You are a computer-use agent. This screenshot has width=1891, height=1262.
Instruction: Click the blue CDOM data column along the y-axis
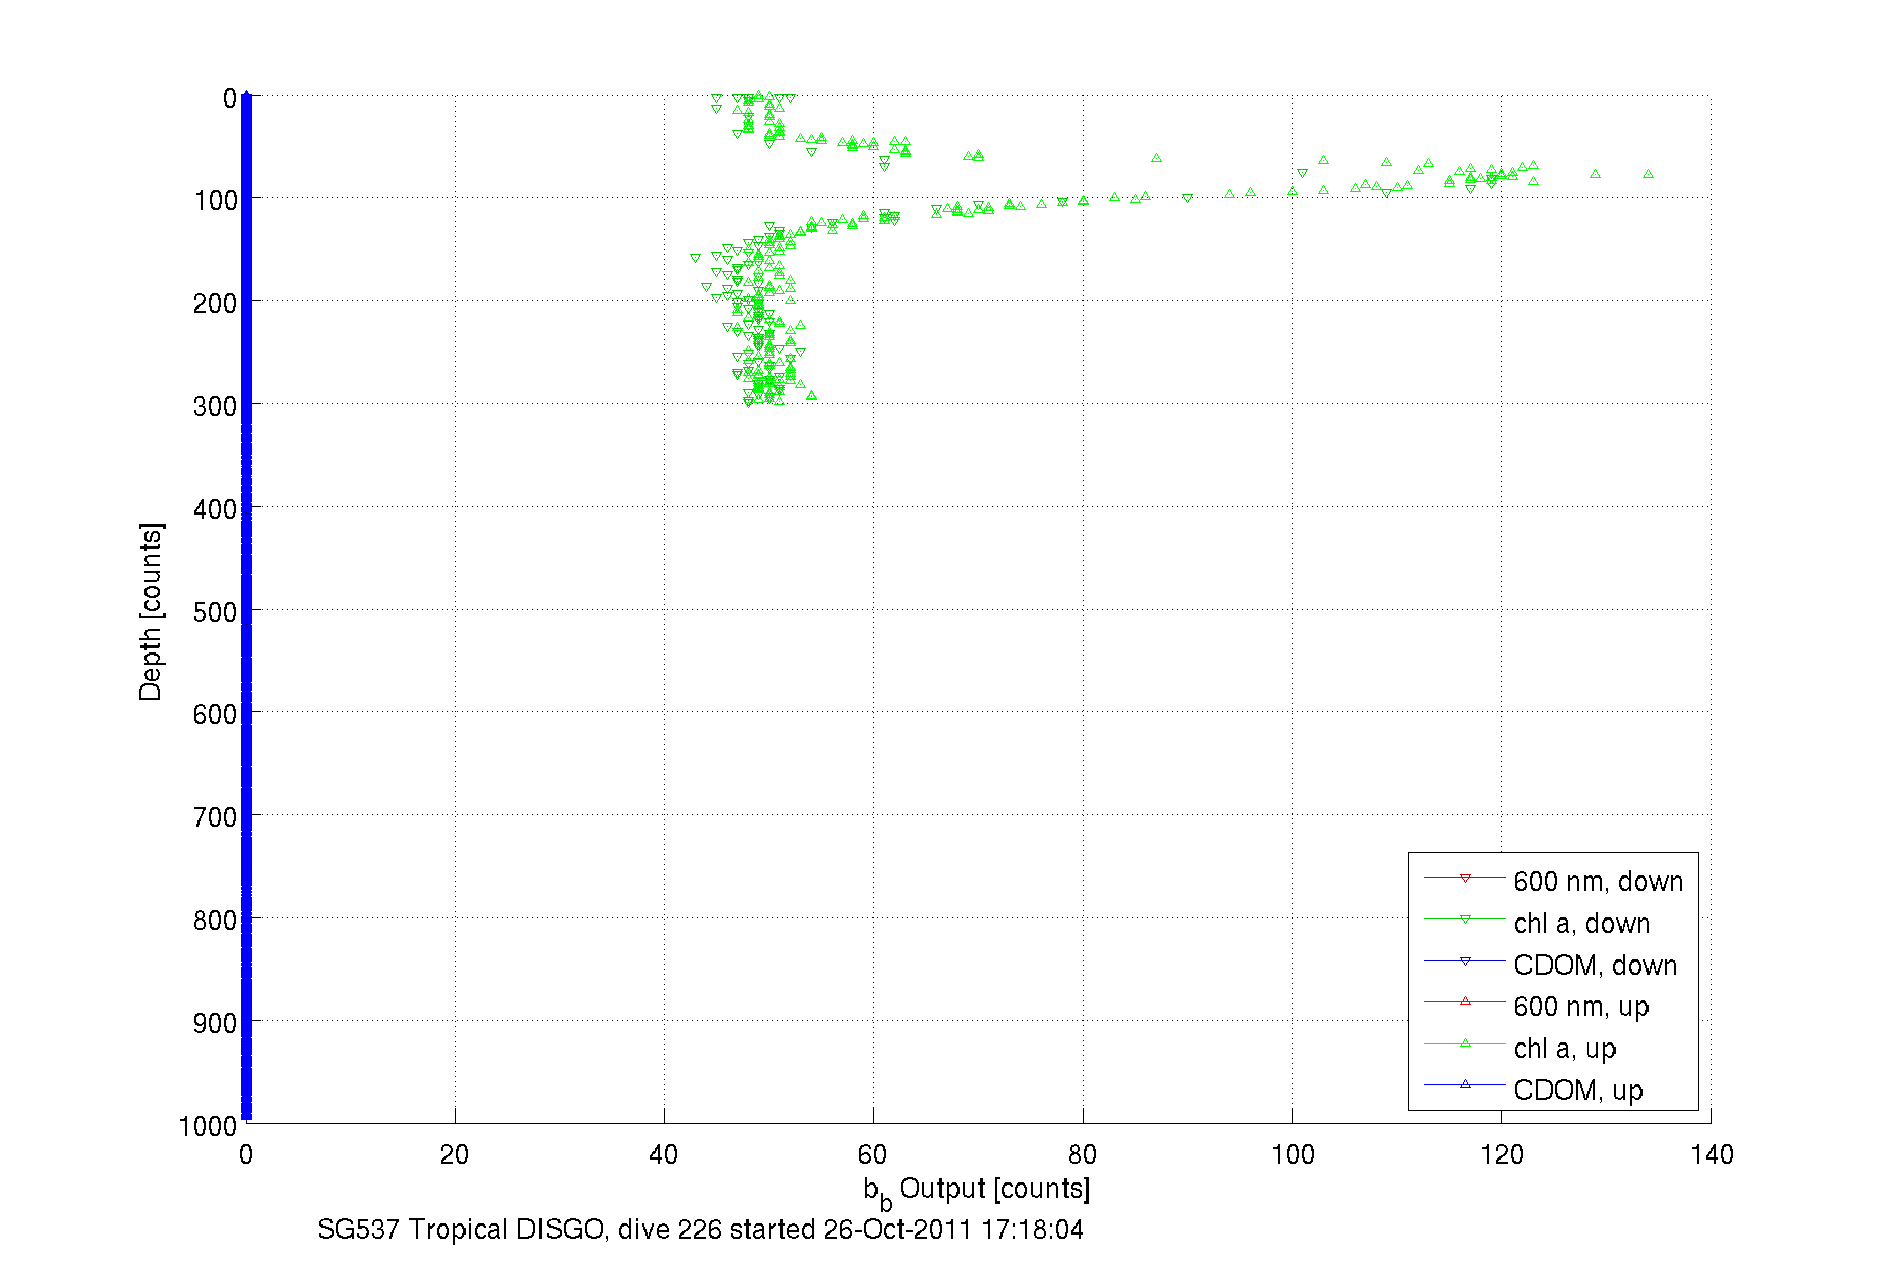[246, 607]
